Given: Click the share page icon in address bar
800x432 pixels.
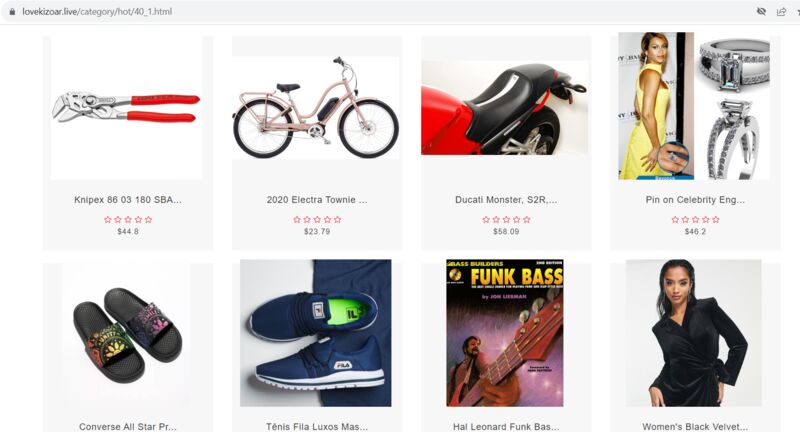Looking at the screenshot, I should click(x=781, y=11).
